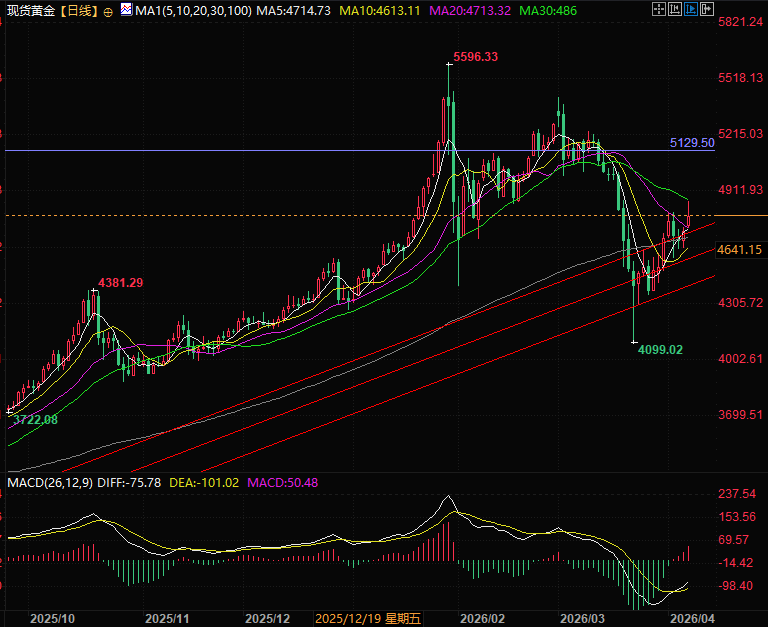Click the 4002.61 price axis value
The image size is (768, 627).
click(741, 359)
